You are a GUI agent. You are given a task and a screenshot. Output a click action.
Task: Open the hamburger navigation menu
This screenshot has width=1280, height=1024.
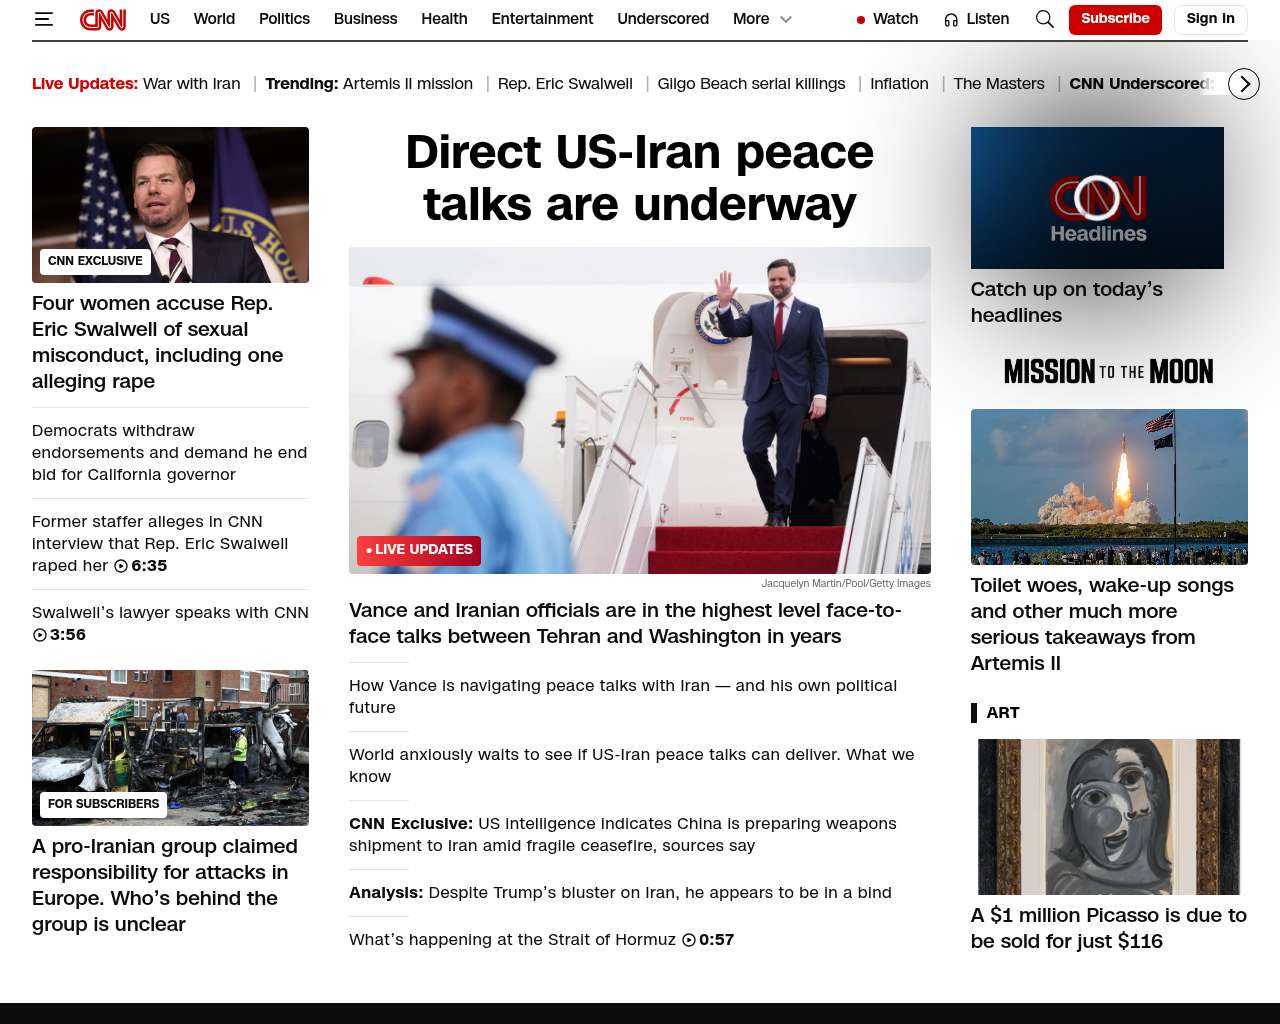[x=43, y=19]
